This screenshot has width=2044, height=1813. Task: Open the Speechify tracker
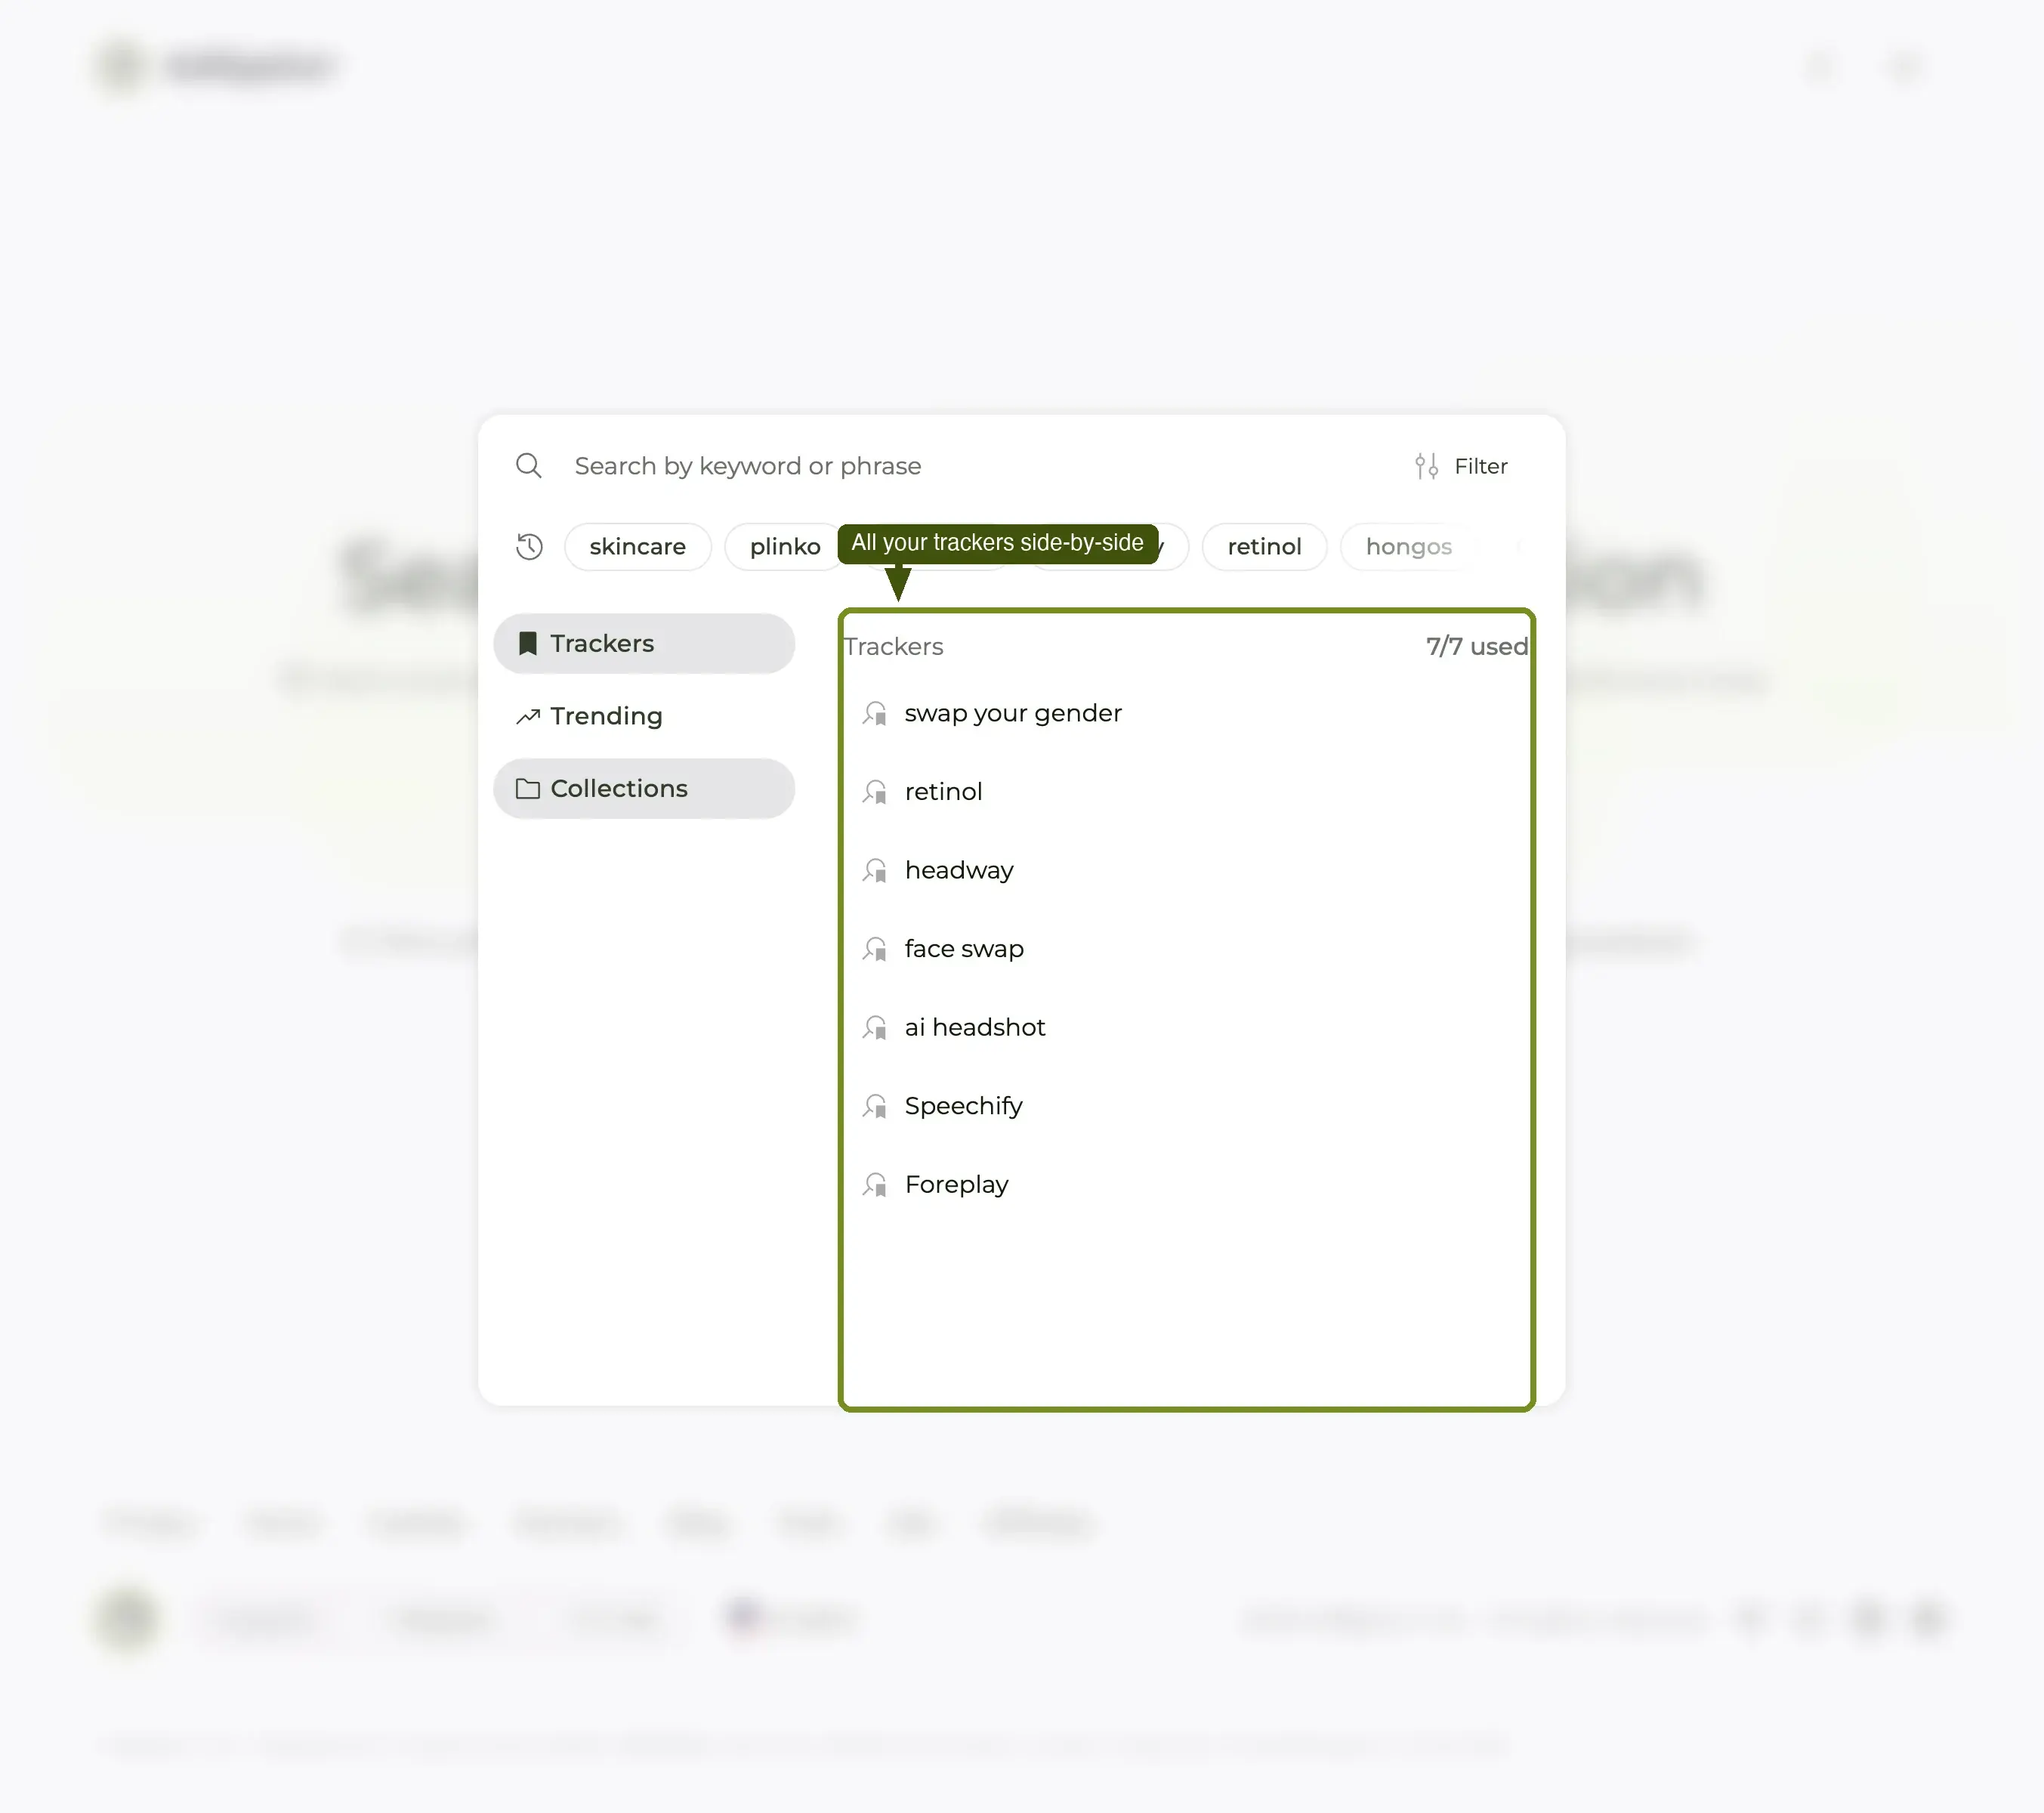[x=1186, y=1106]
